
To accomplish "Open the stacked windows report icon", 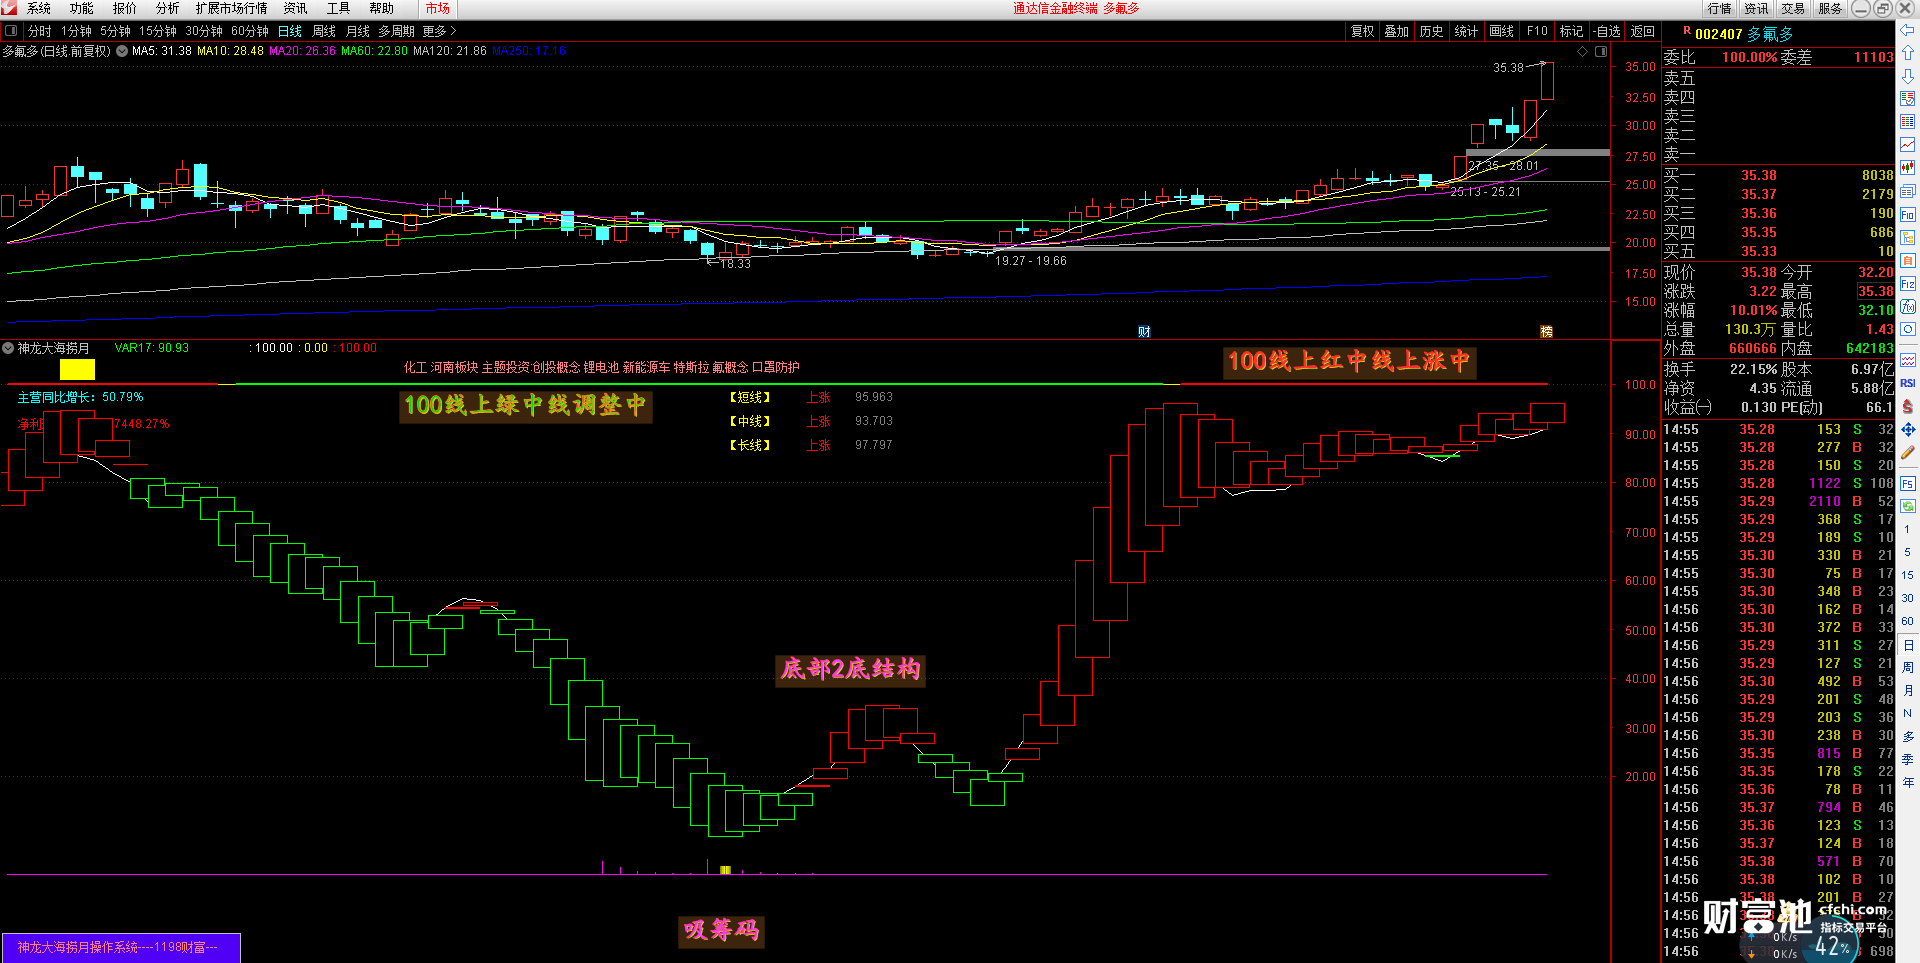I will 1907,191.
